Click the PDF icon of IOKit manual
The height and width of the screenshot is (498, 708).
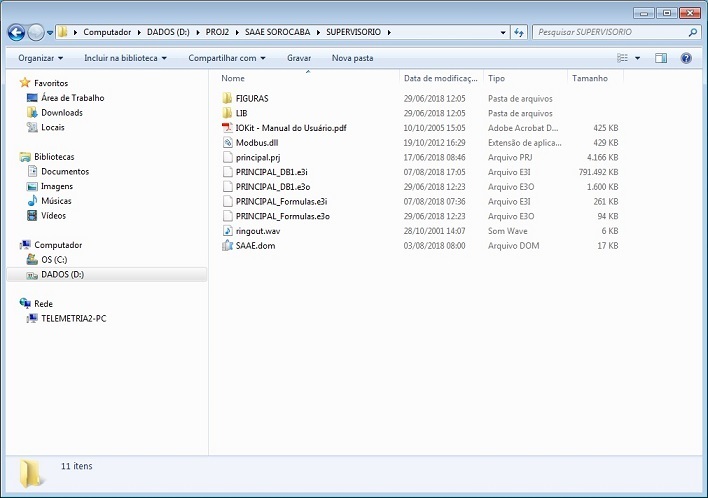(228, 128)
